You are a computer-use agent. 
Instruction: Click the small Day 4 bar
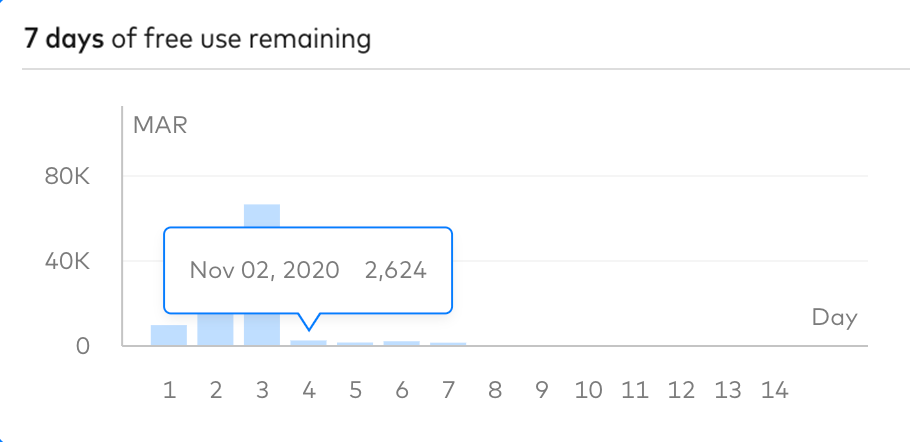pyautogui.click(x=308, y=343)
